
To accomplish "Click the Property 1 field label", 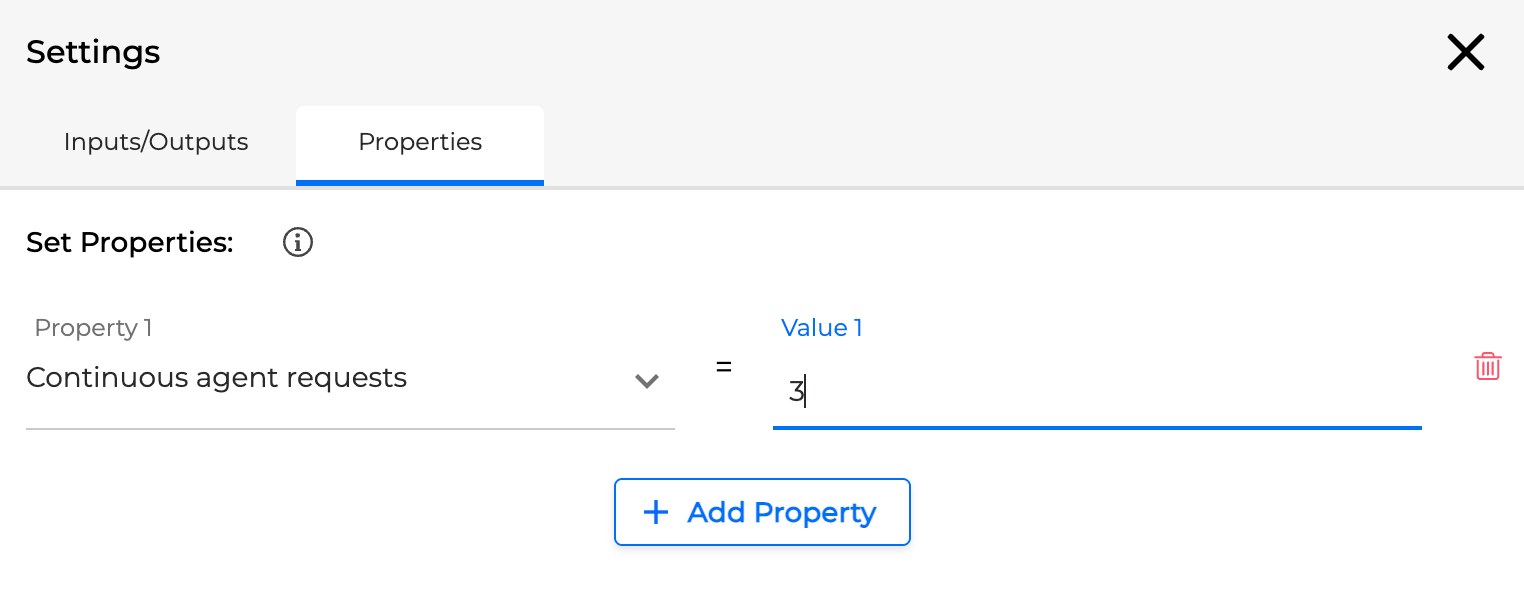I will coord(92,327).
